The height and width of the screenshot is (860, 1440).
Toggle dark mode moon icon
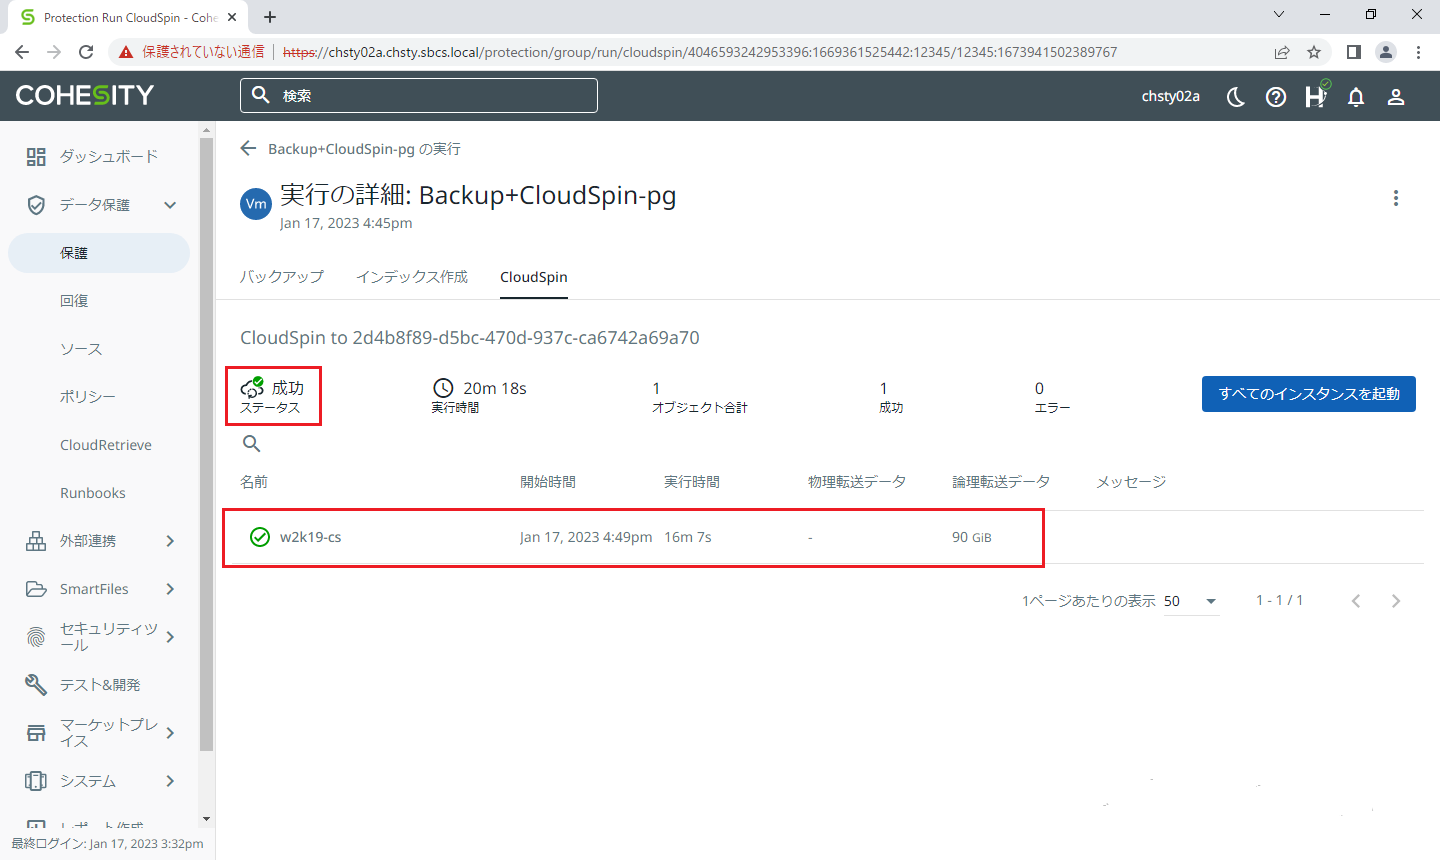coord(1236,96)
